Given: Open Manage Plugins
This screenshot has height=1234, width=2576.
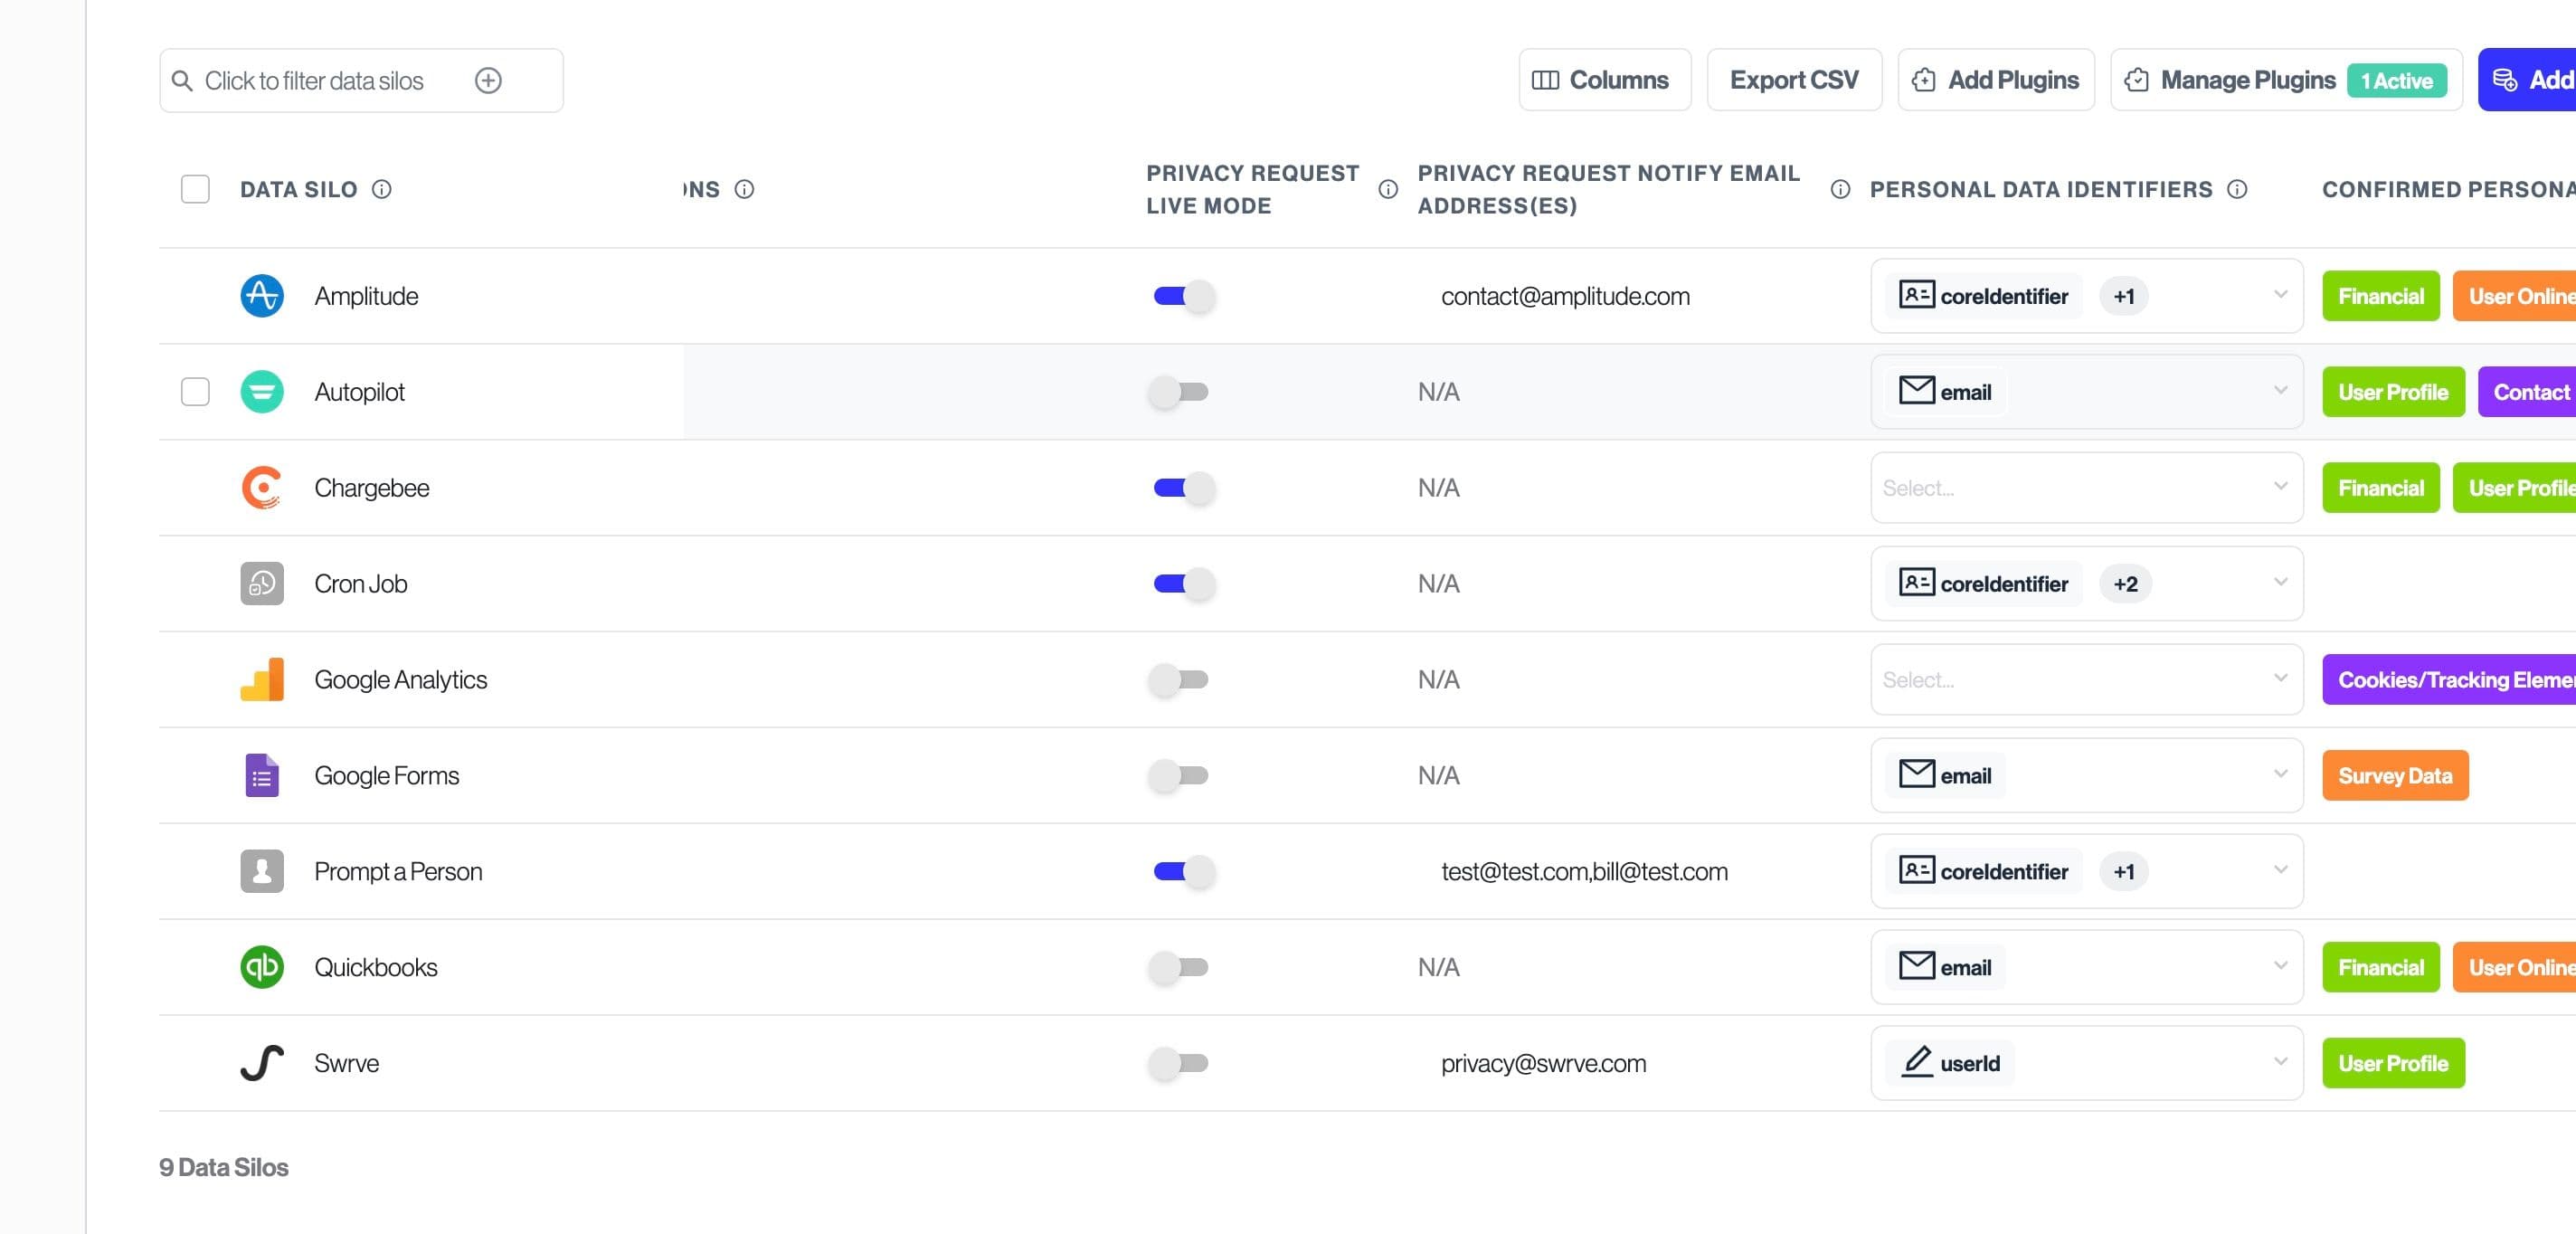Looking at the screenshot, I should coord(2246,80).
